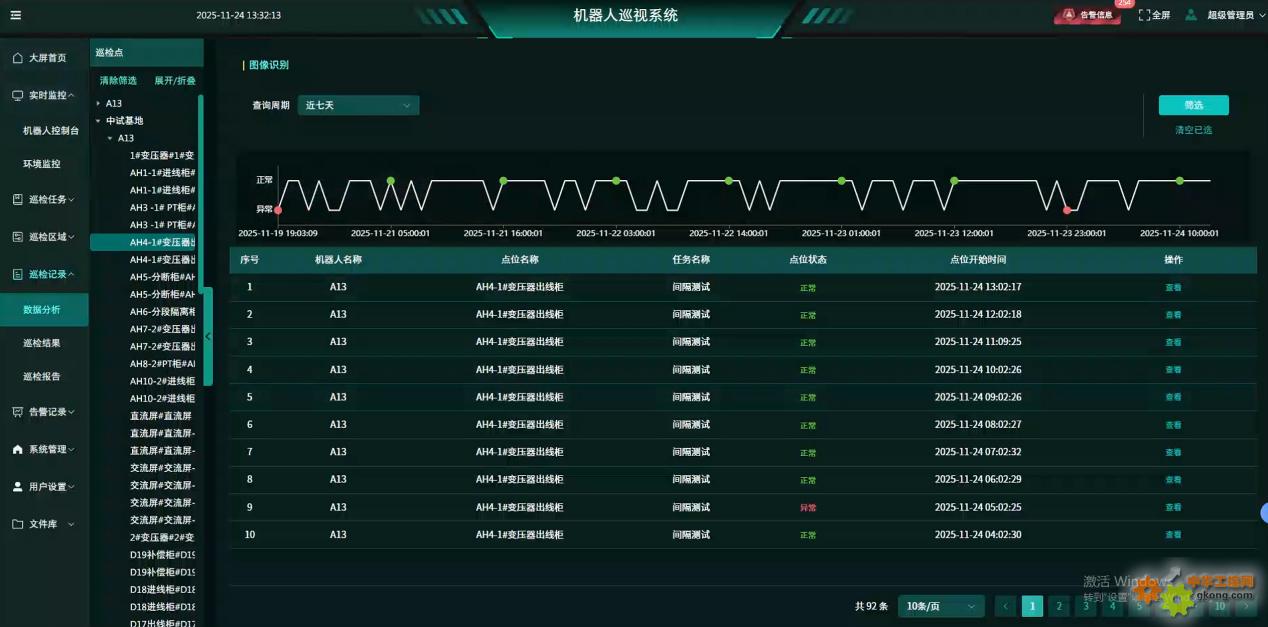
Task: Click the 筛选 button
Action: [x=1193, y=105]
